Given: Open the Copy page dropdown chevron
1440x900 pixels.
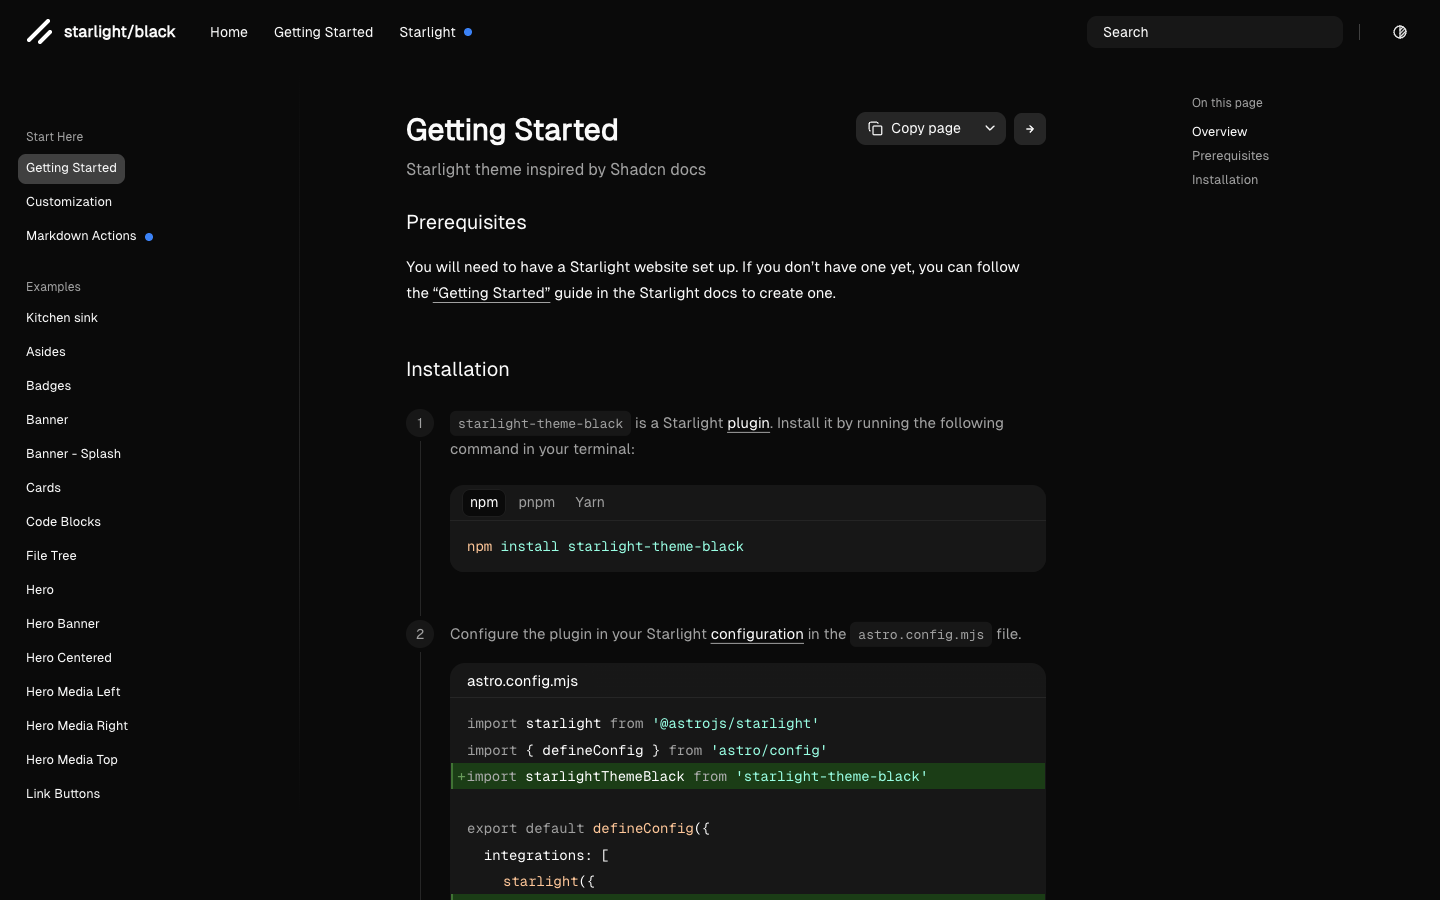Looking at the screenshot, I should tap(990, 128).
